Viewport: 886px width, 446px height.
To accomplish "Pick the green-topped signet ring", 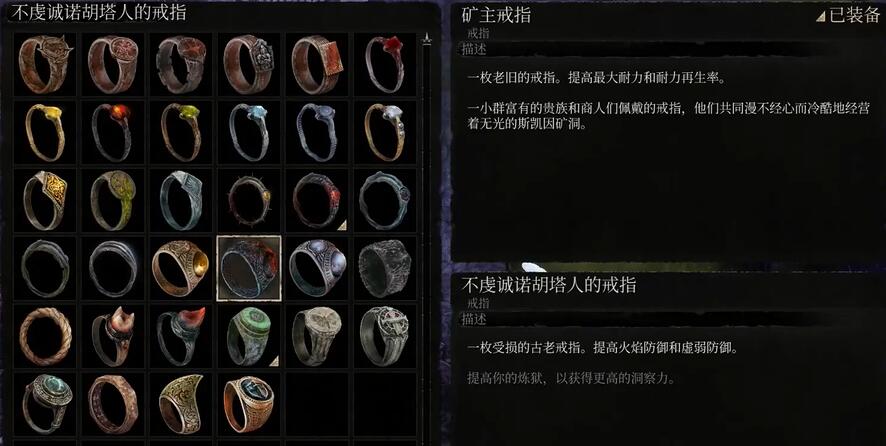I will point(249,336).
